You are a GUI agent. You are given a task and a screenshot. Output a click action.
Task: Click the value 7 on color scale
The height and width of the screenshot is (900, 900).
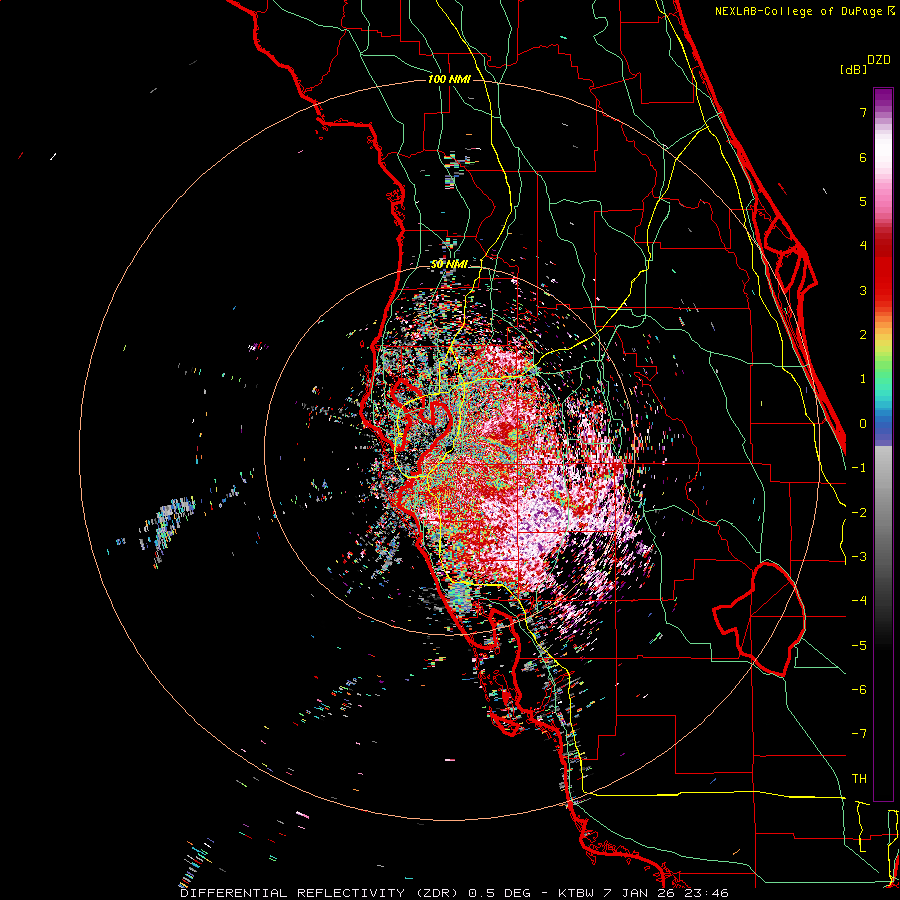point(863,112)
